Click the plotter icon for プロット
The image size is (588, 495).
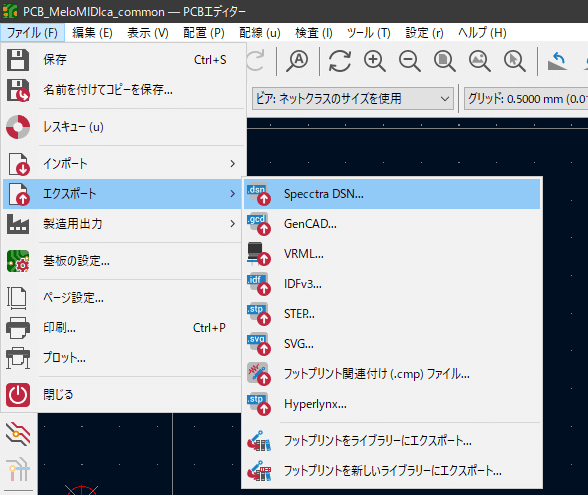(x=18, y=358)
